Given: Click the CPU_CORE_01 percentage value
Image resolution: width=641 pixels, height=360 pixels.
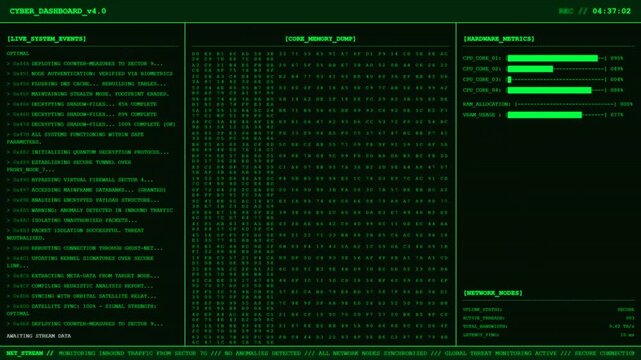Looking at the screenshot, I should click(616, 58).
